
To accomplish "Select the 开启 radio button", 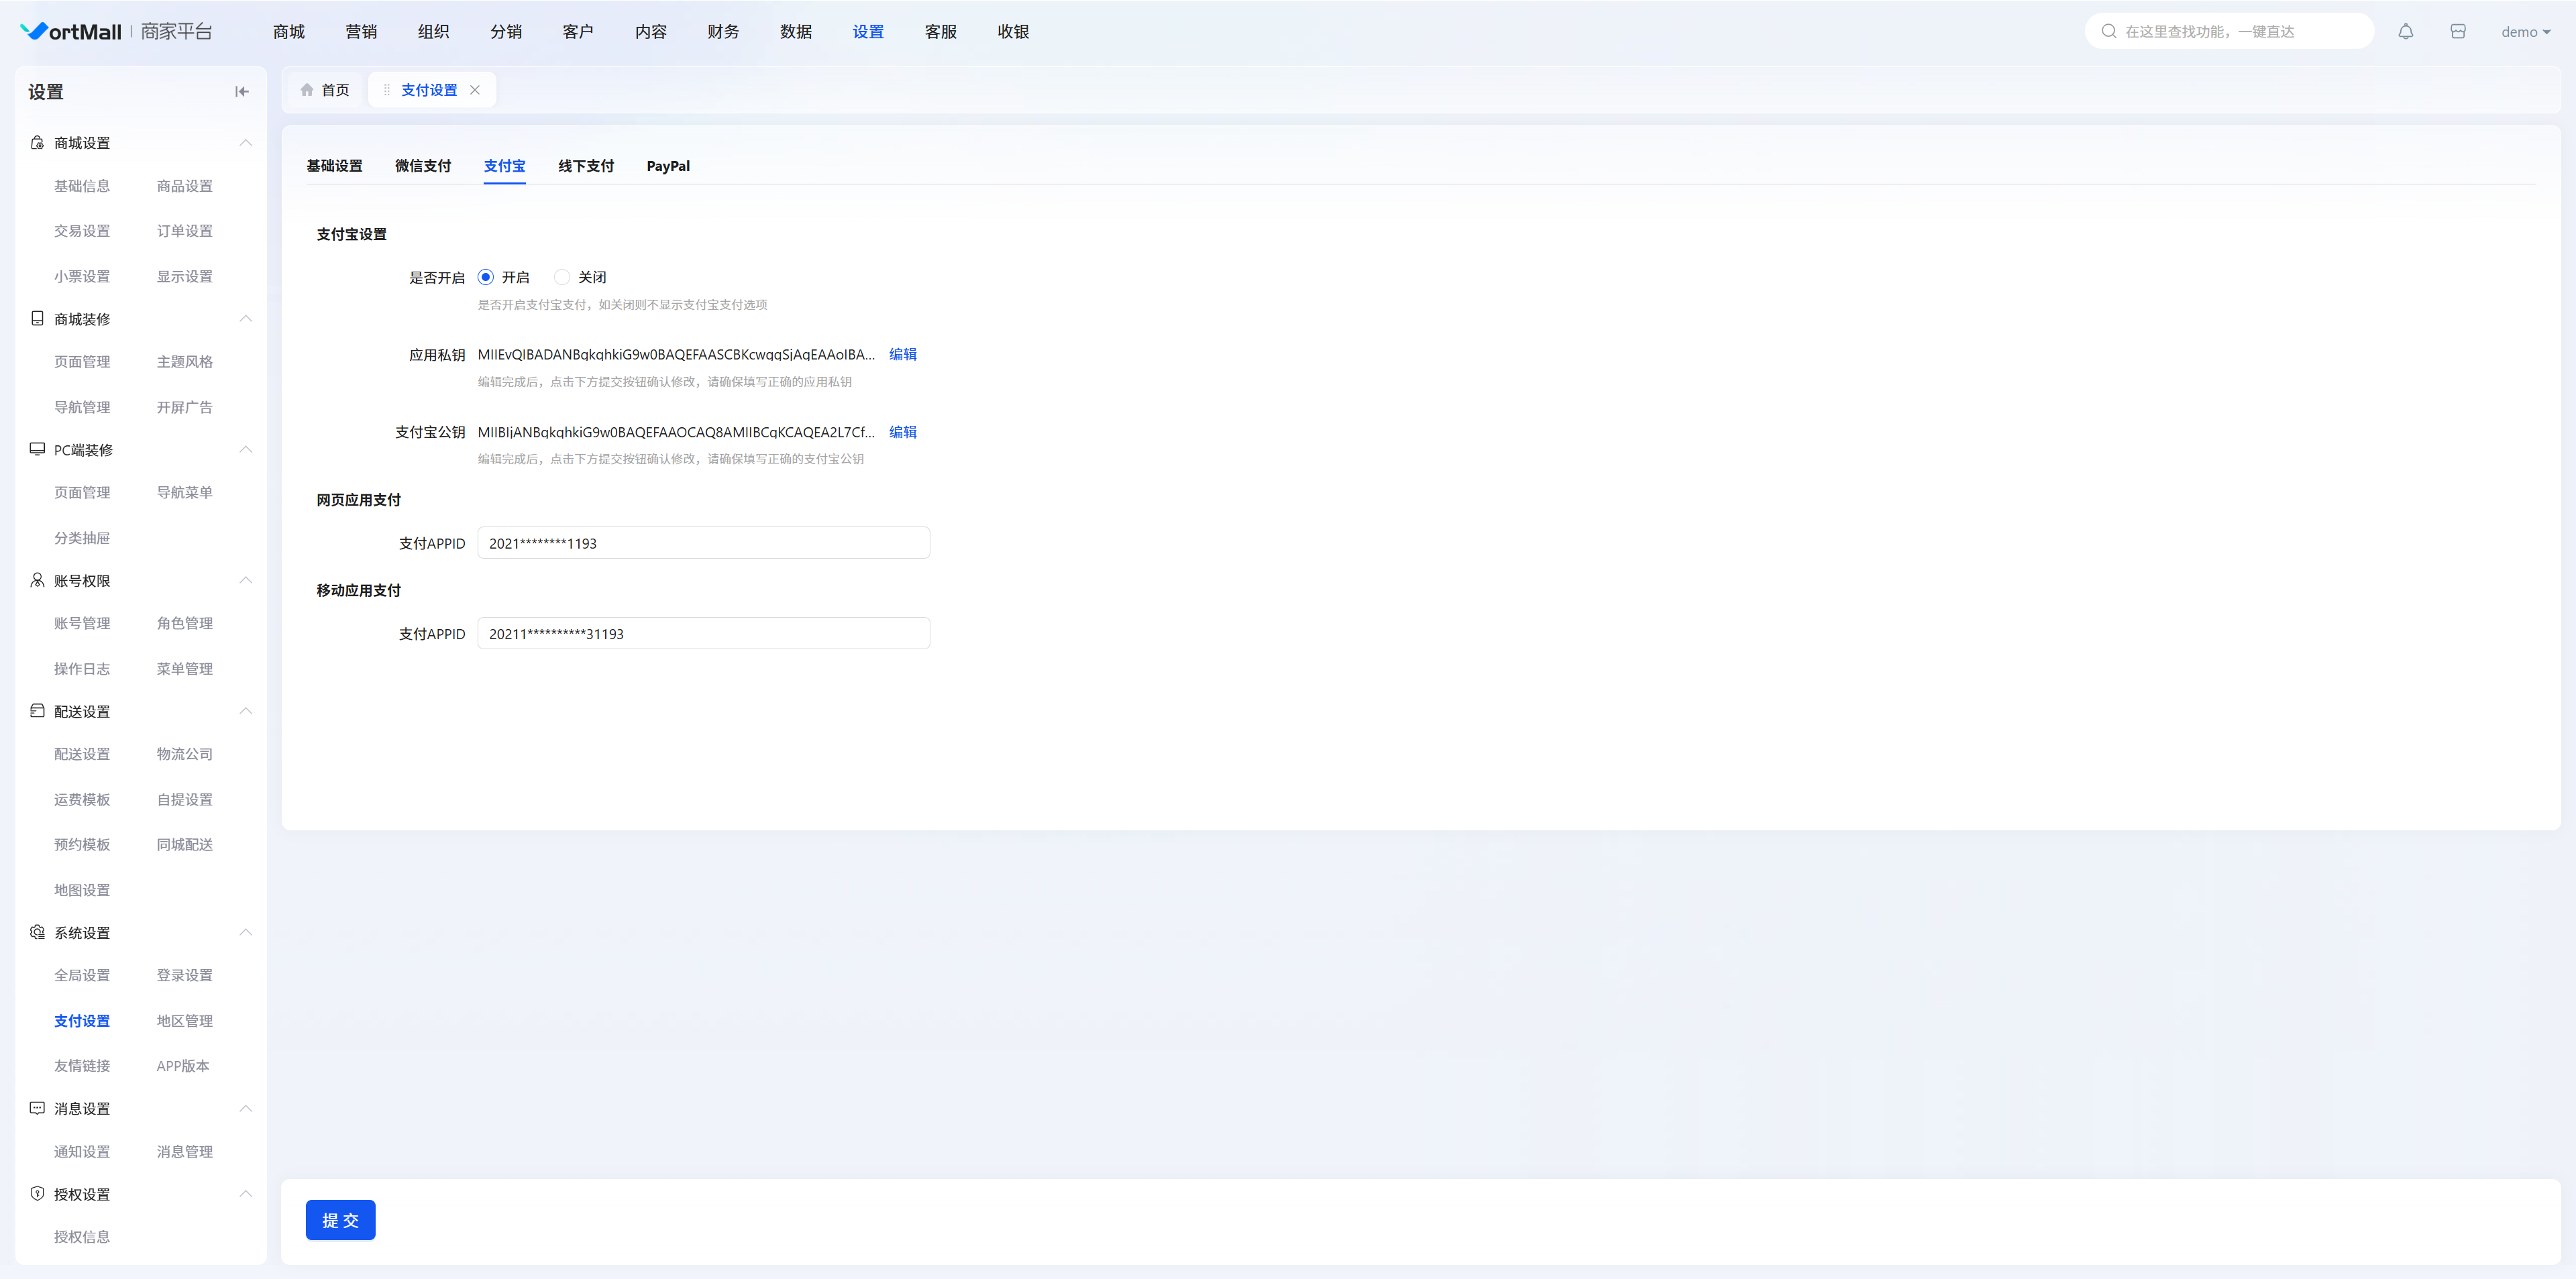I will tap(486, 277).
